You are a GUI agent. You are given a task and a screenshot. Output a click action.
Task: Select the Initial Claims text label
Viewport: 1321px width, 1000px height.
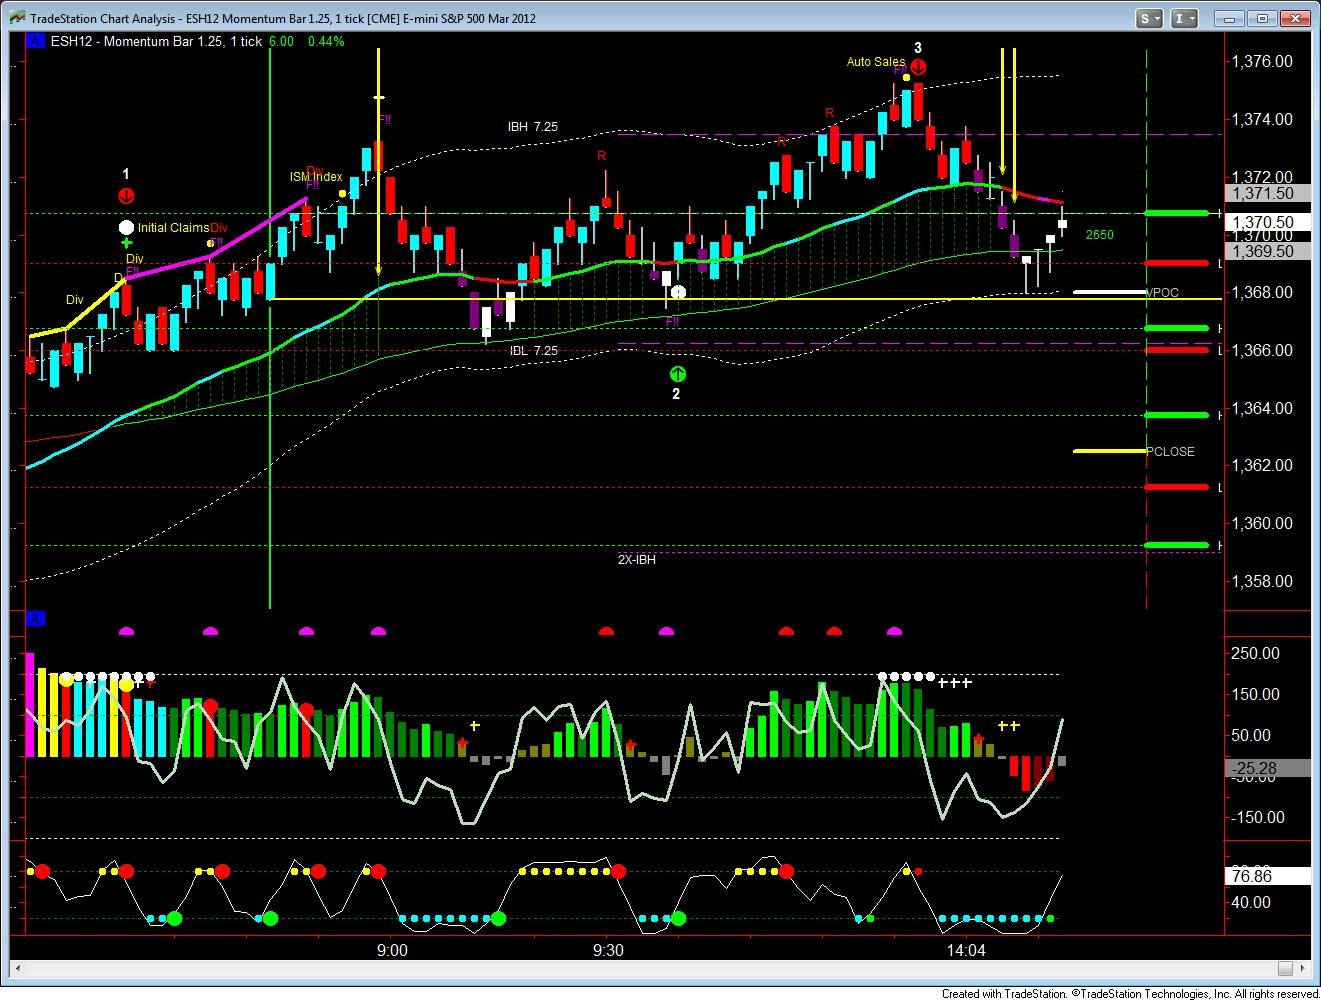click(x=173, y=228)
